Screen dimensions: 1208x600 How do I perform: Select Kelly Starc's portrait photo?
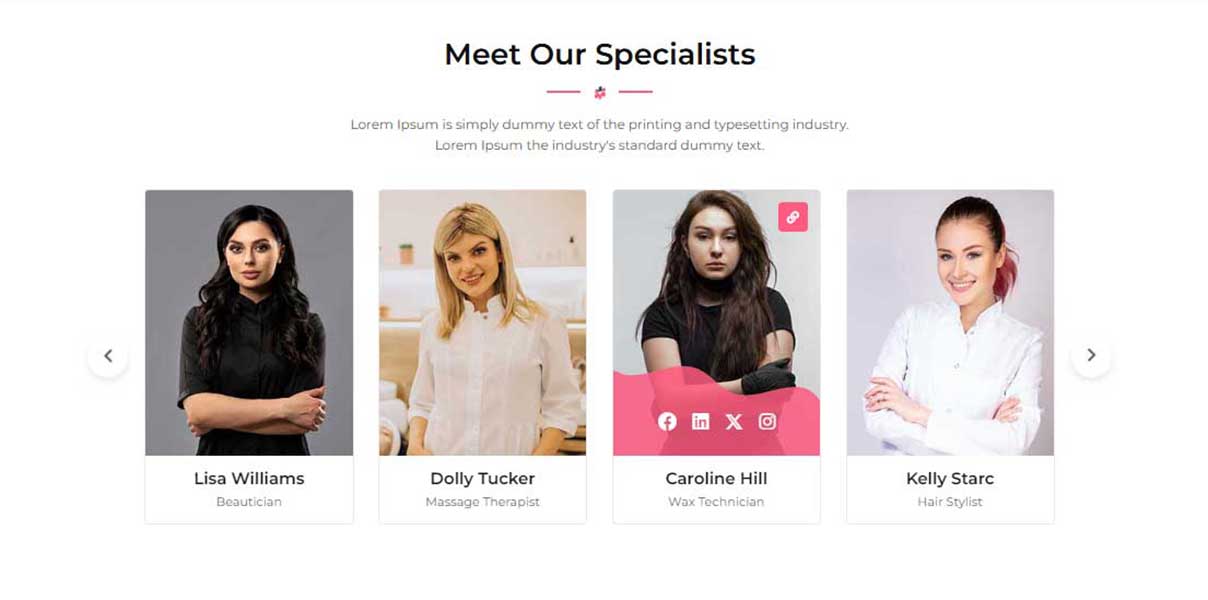950,323
